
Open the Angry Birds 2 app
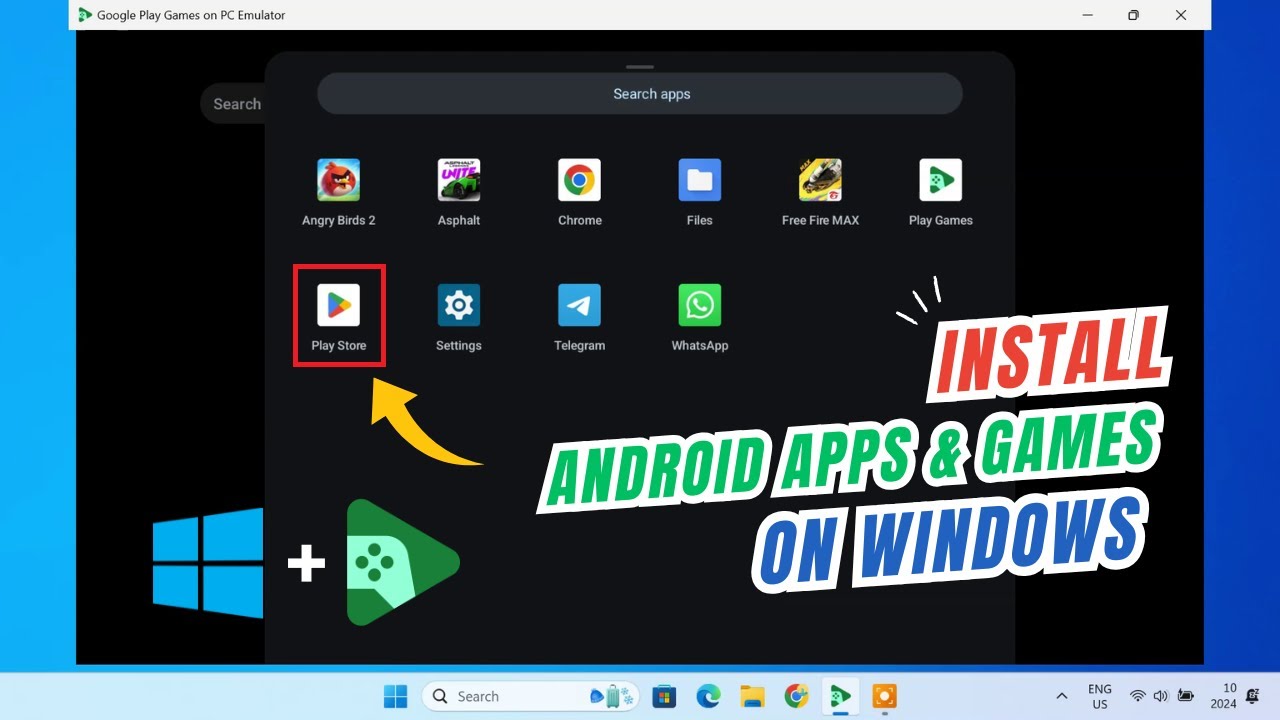pyautogui.click(x=339, y=181)
